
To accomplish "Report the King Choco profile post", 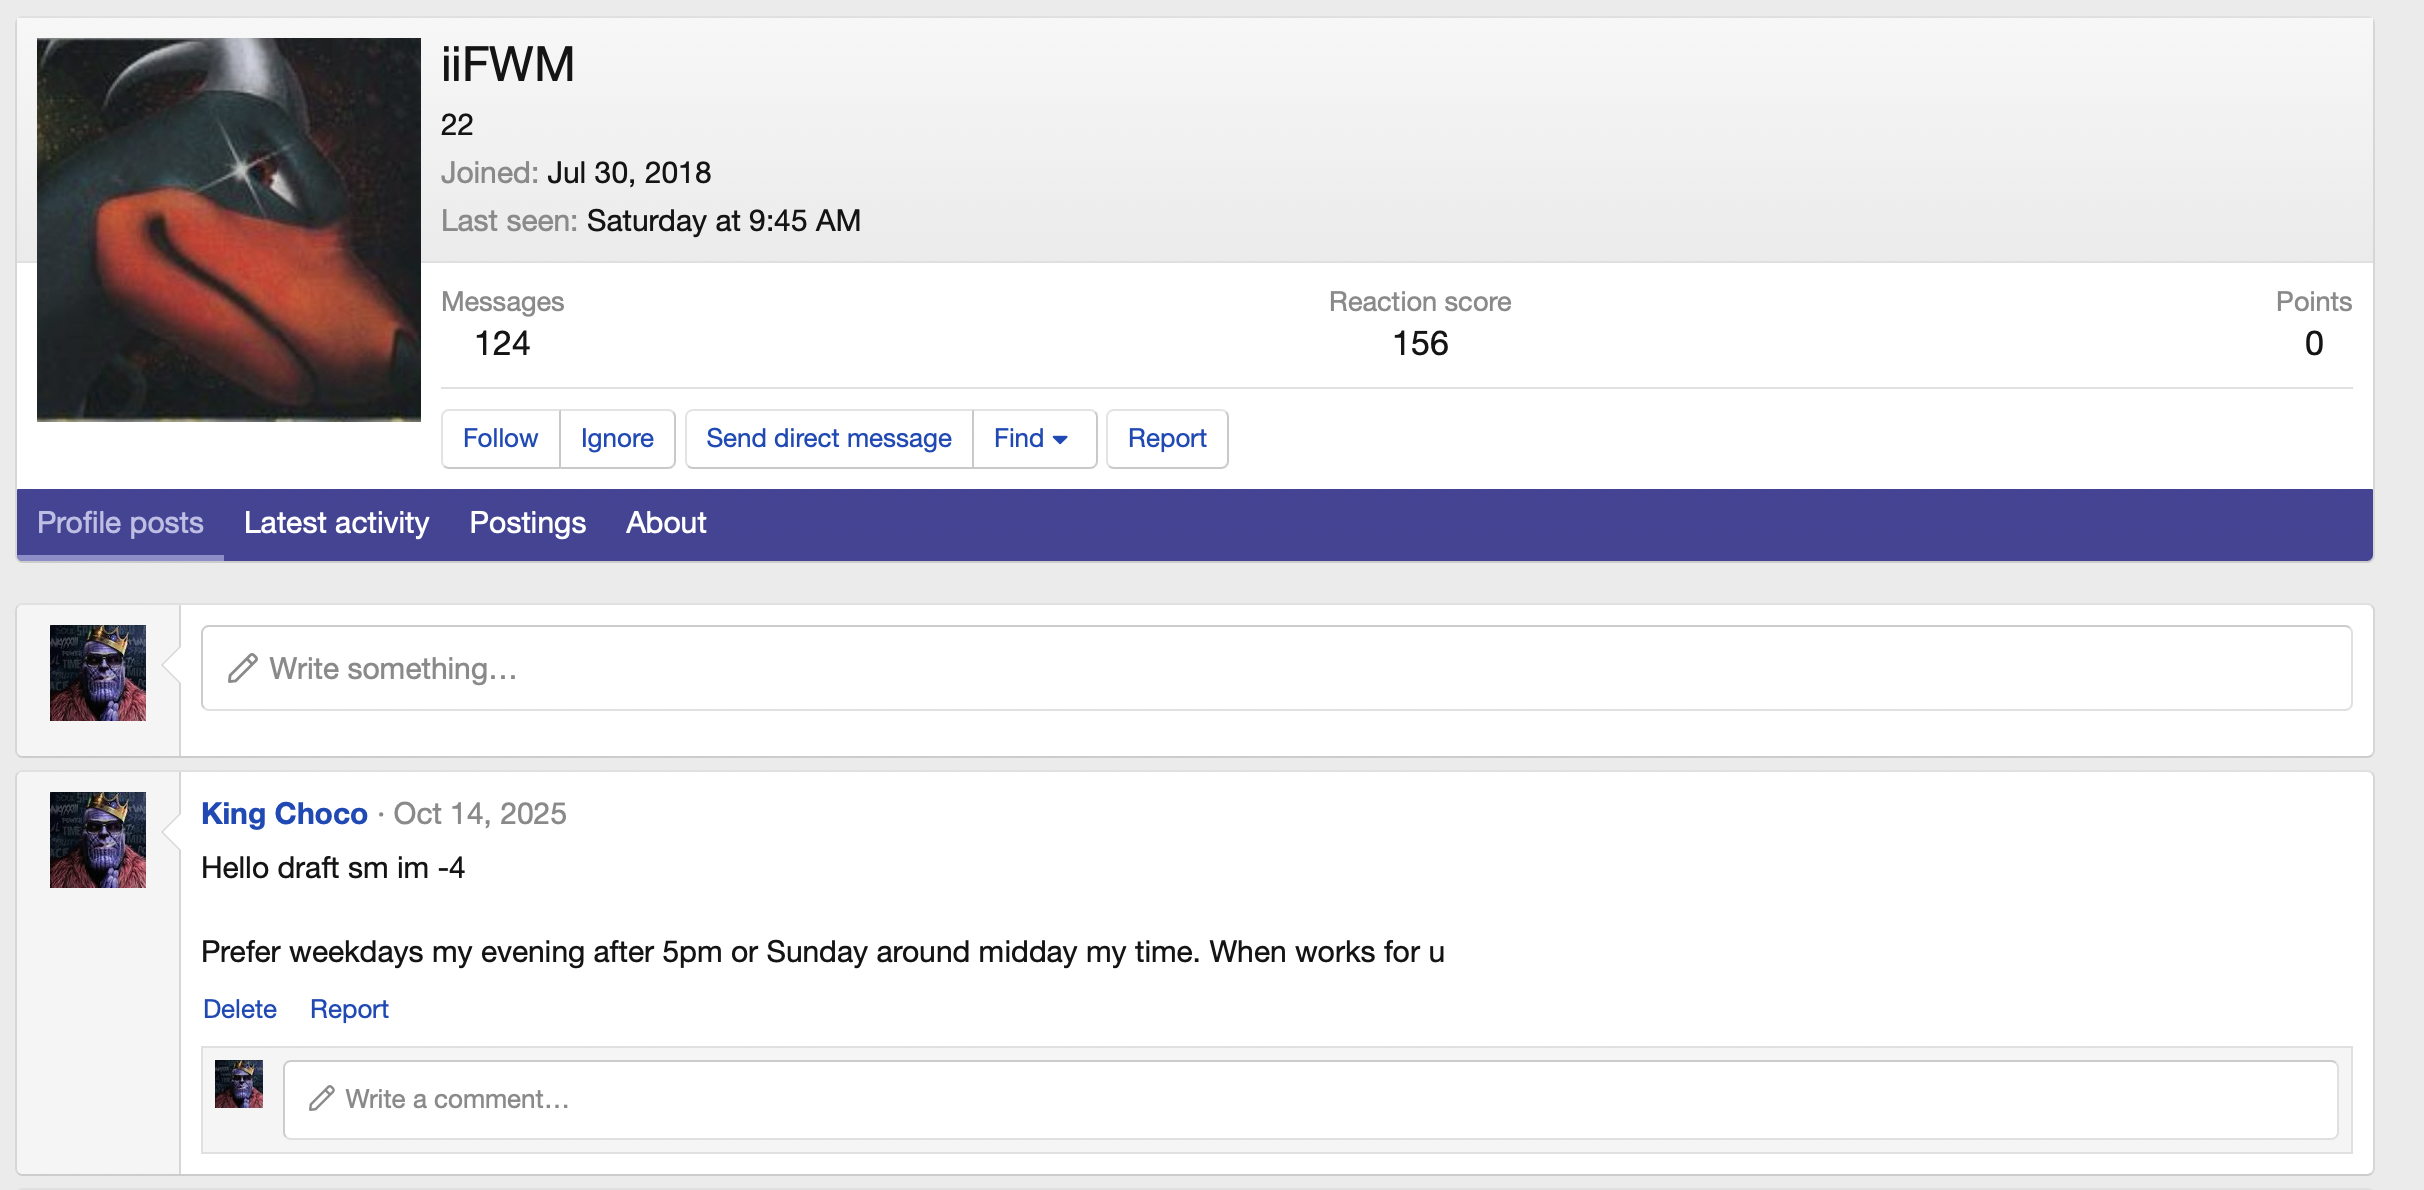I will pos(349,1009).
